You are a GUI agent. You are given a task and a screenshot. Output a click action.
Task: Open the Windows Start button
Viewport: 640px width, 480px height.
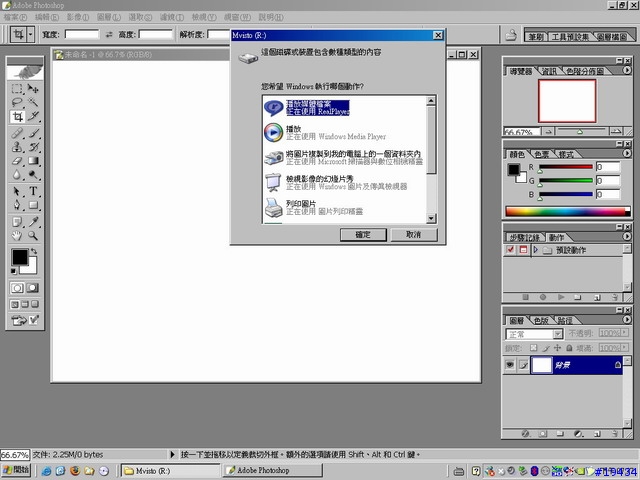pos(16,470)
